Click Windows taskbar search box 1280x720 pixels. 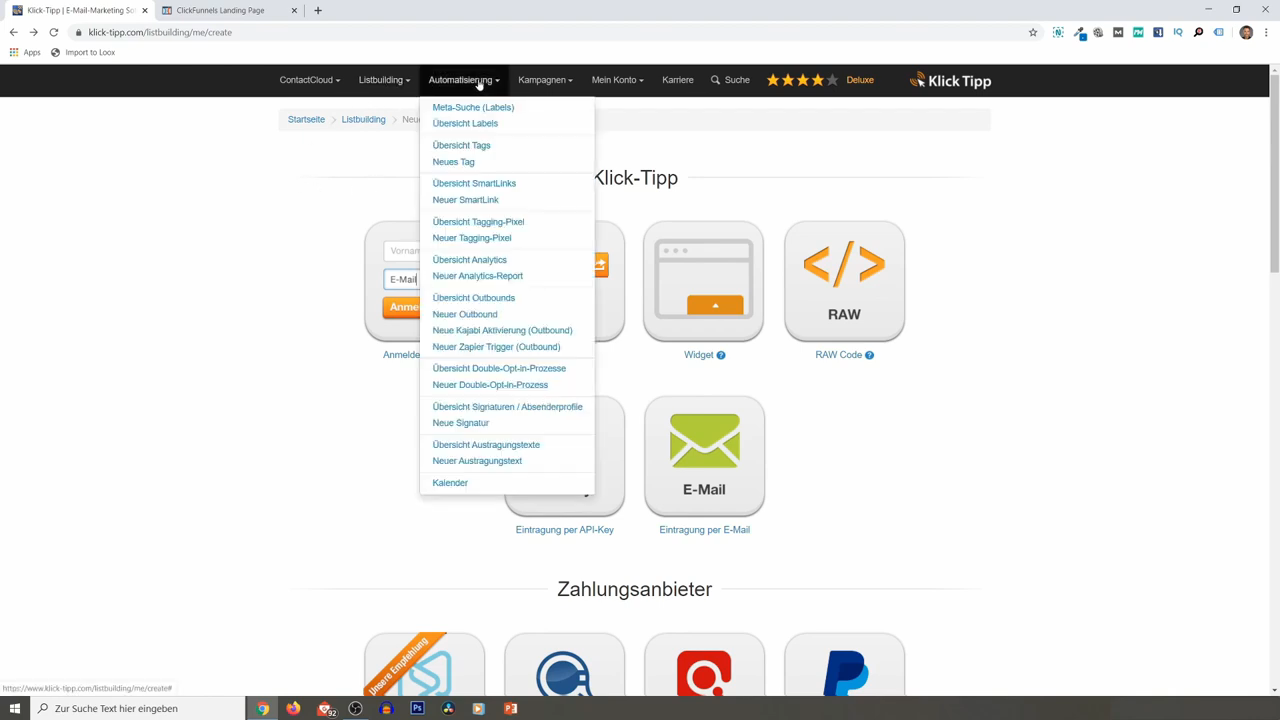[x=137, y=708]
